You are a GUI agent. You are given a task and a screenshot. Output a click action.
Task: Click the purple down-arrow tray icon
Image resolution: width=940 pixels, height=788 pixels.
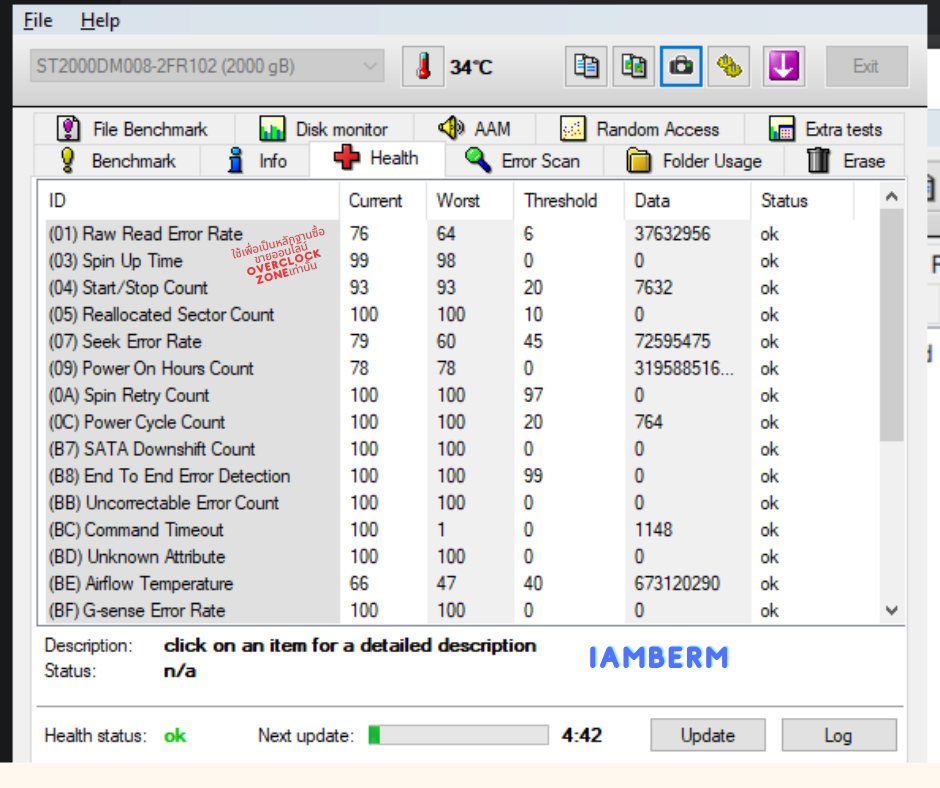783,67
